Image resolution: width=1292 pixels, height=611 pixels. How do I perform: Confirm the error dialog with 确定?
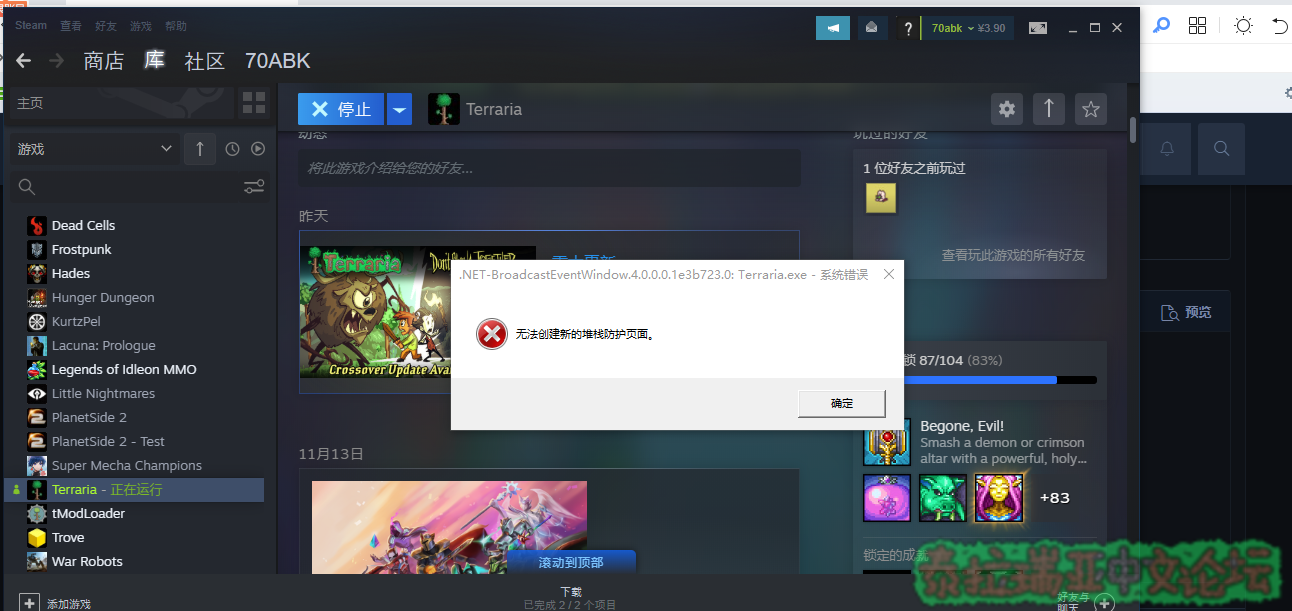[842, 403]
